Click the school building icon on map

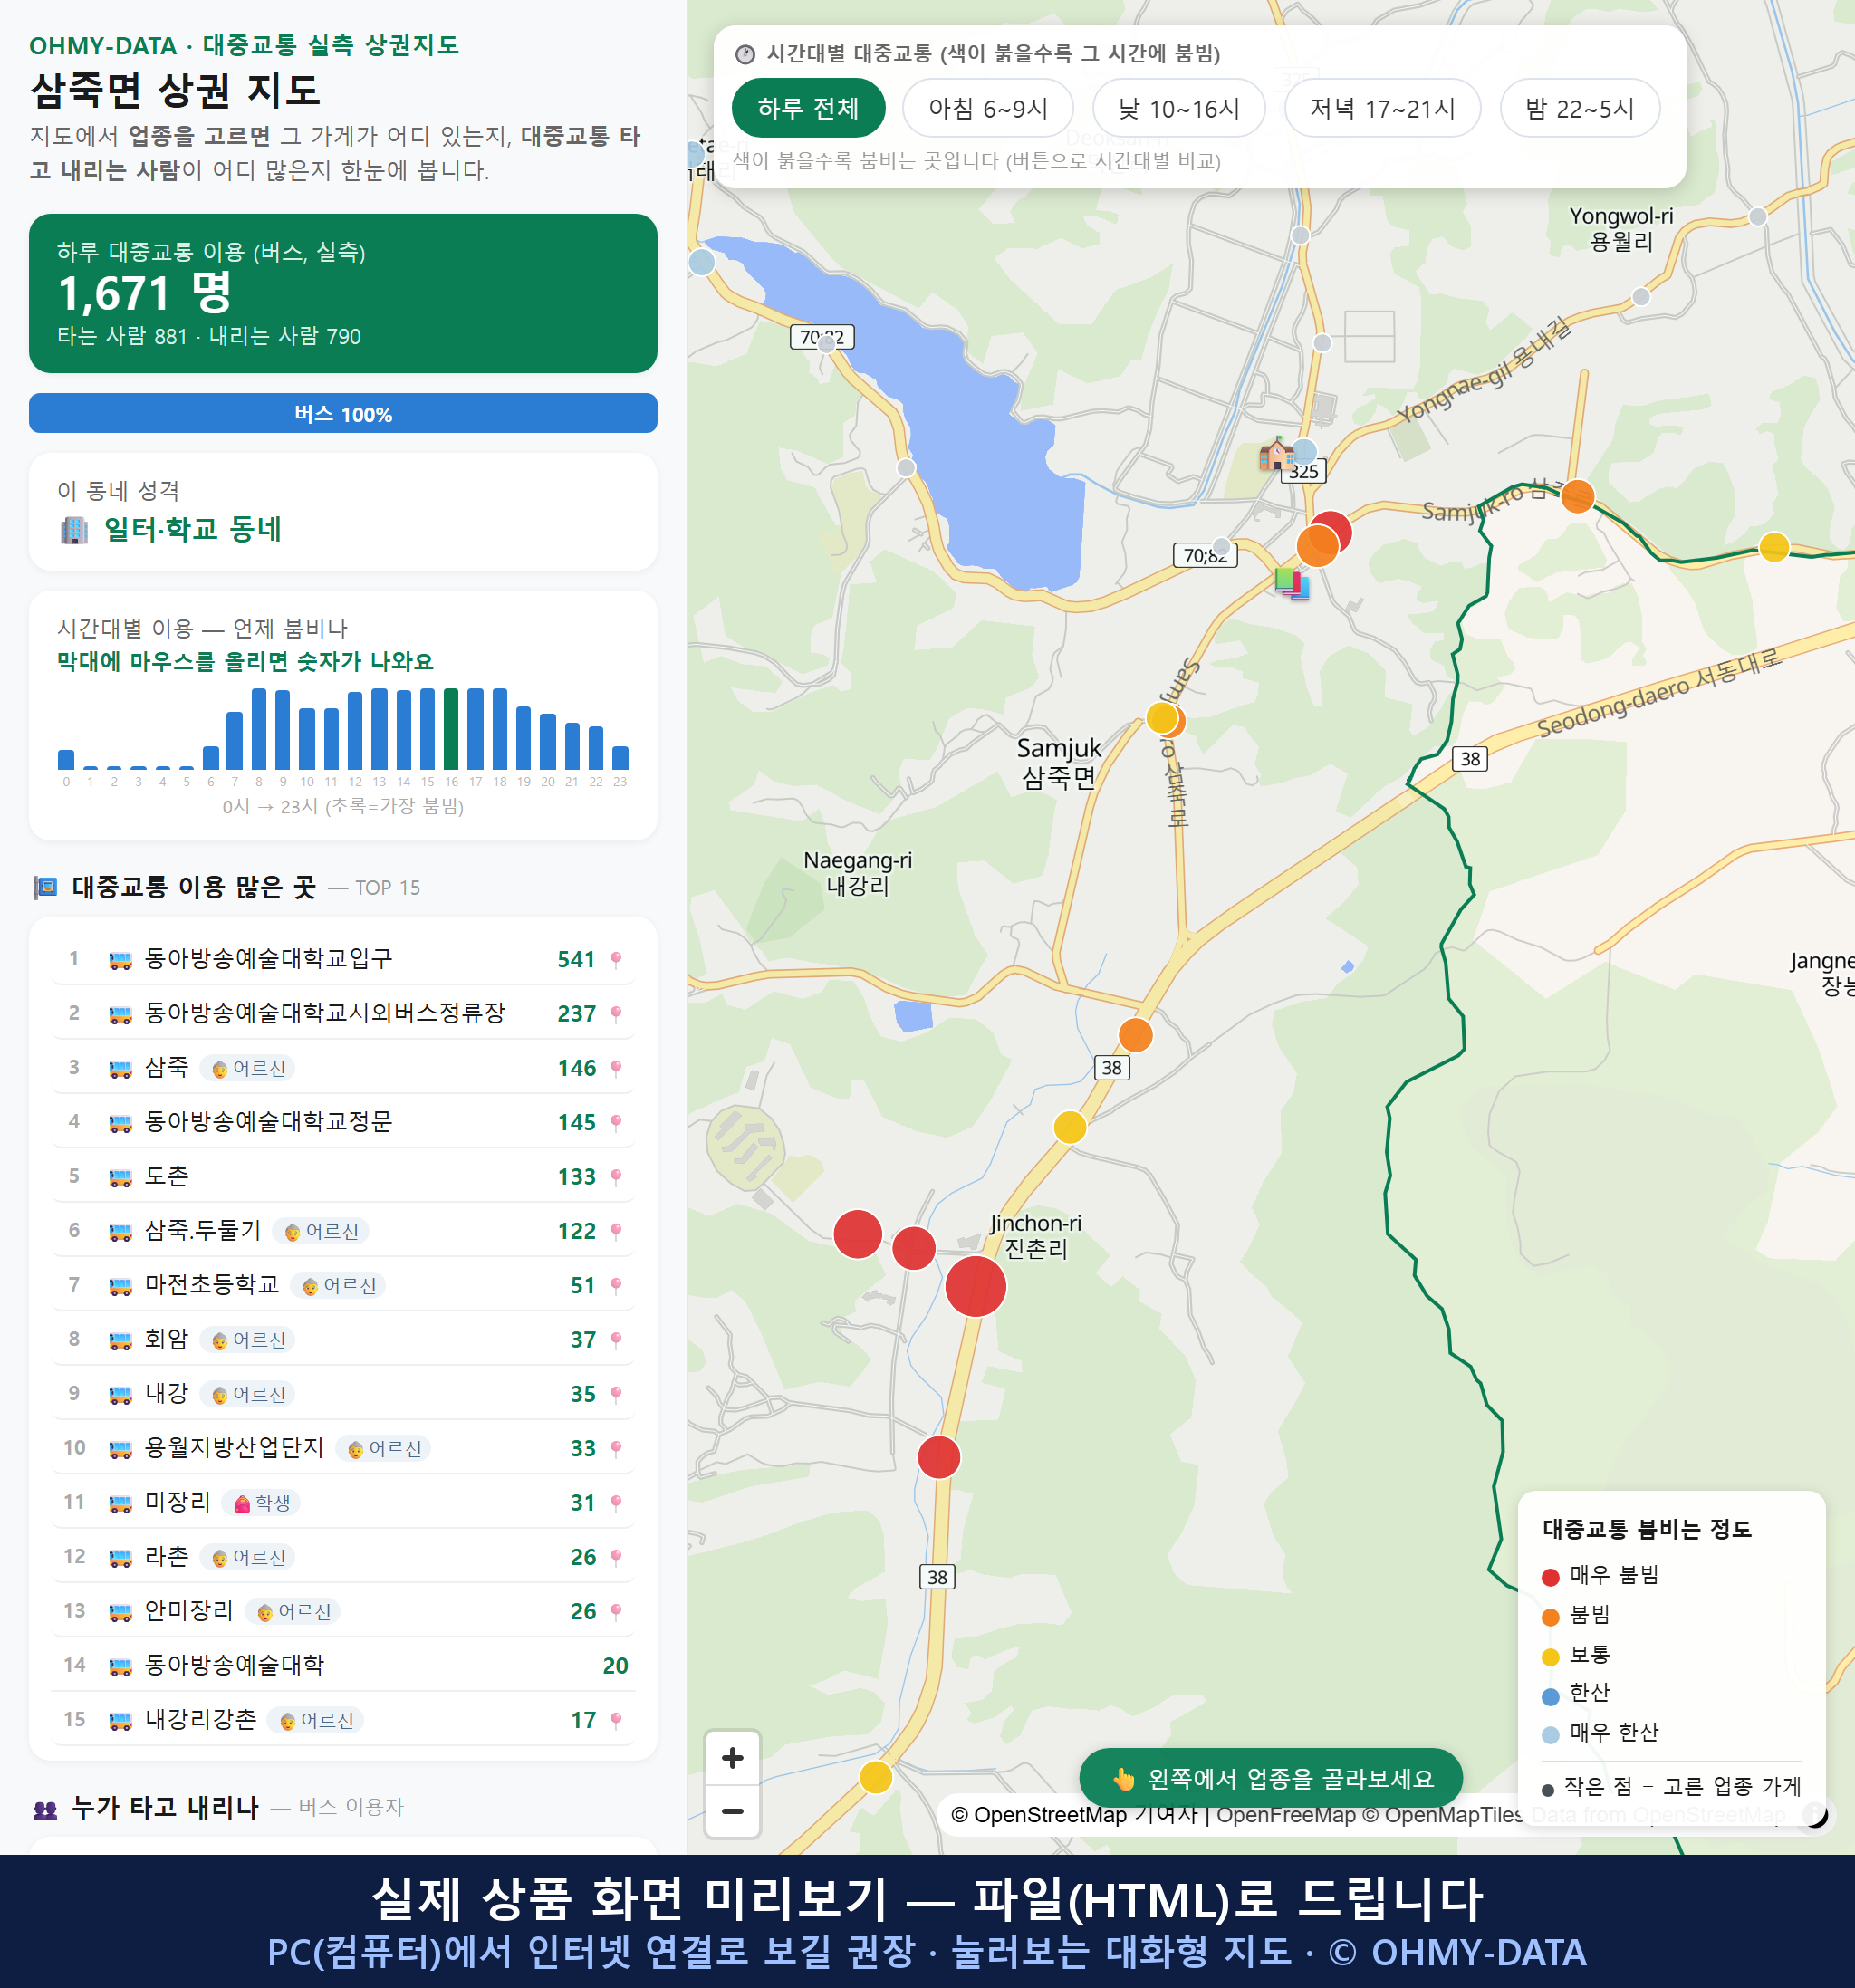click(1275, 453)
